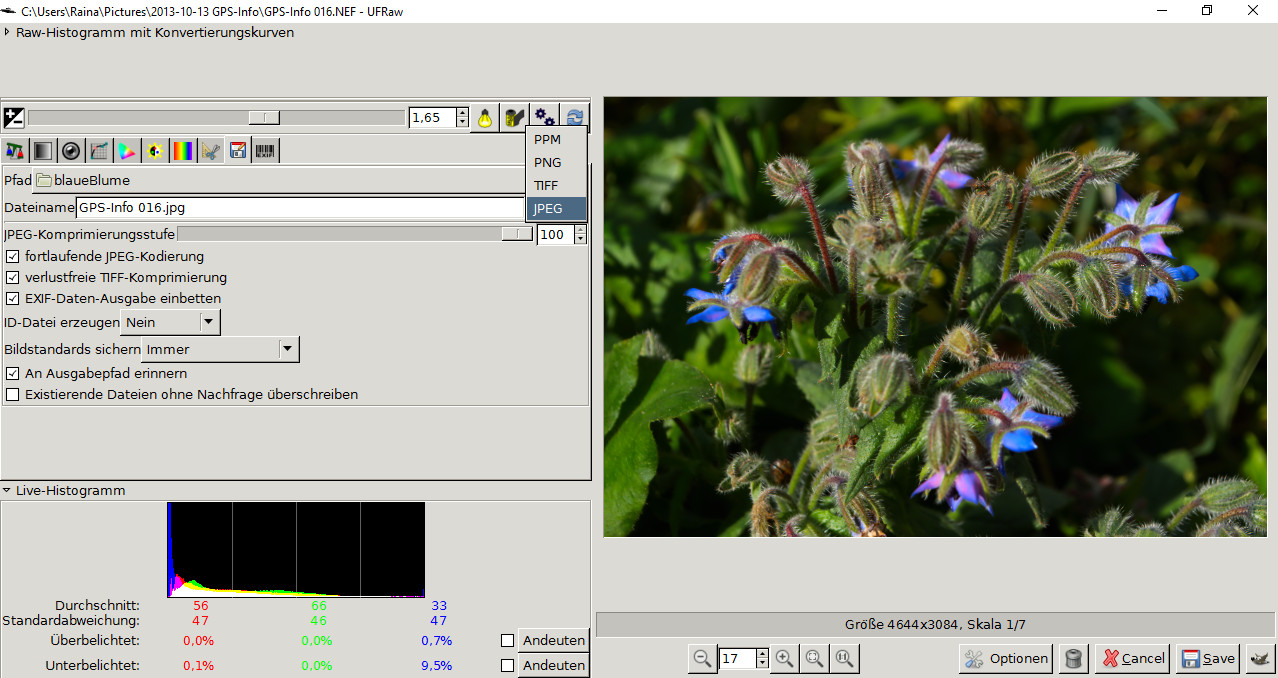Image resolution: width=1278 pixels, height=678 pixels.
Task: Open the white balance tab icon
Action: 15,151
